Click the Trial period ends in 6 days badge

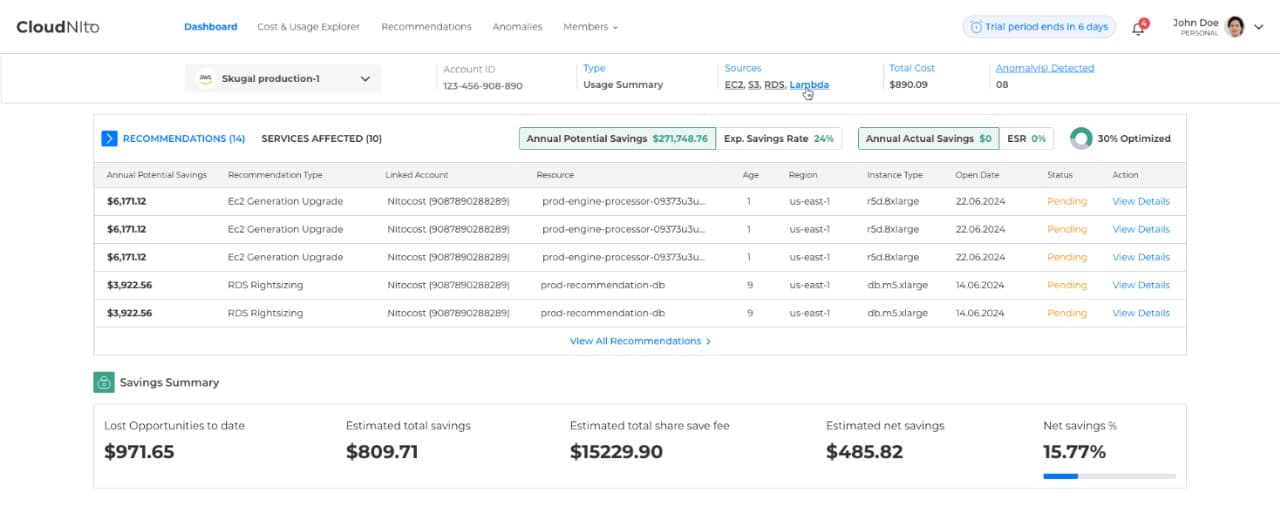click(x=1039, y=27)
